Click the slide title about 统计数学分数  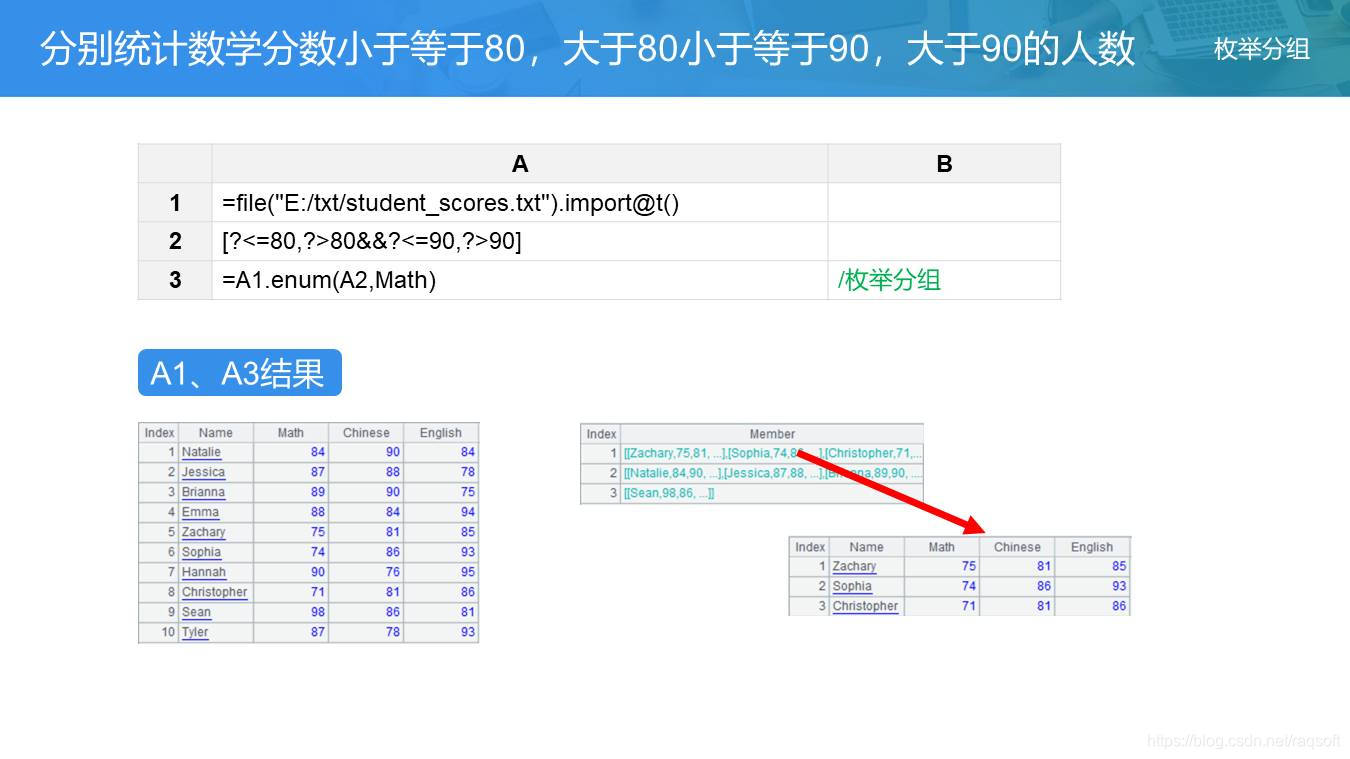coord(587,48)
